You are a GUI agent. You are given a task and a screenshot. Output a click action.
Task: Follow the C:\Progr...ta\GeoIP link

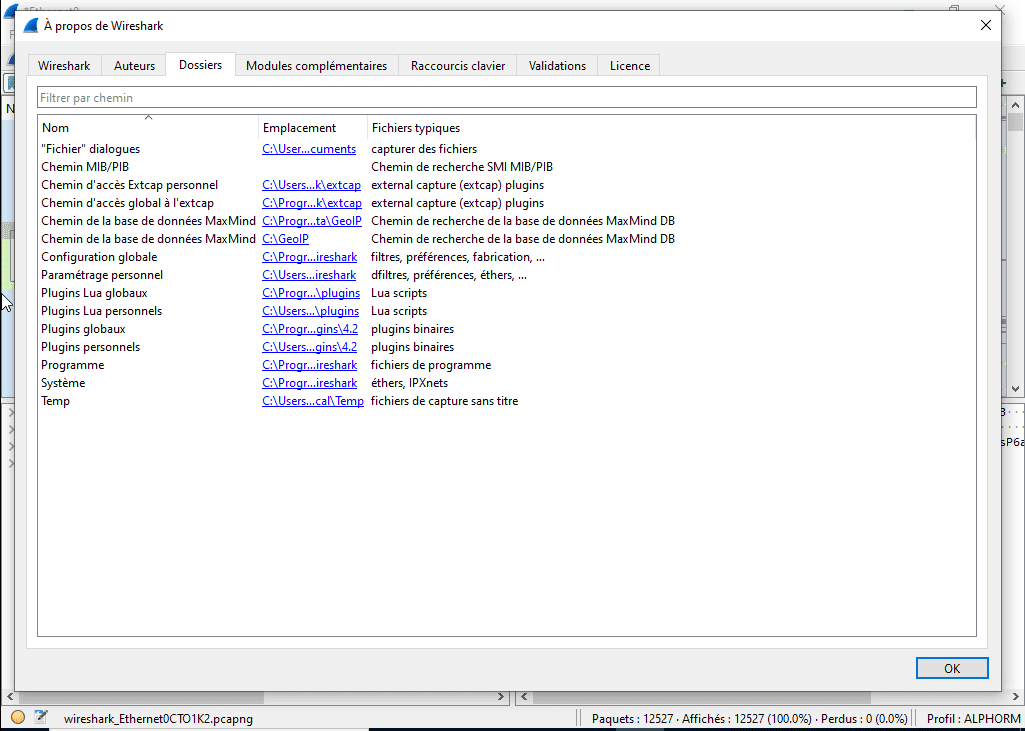[x=312, y=221]
